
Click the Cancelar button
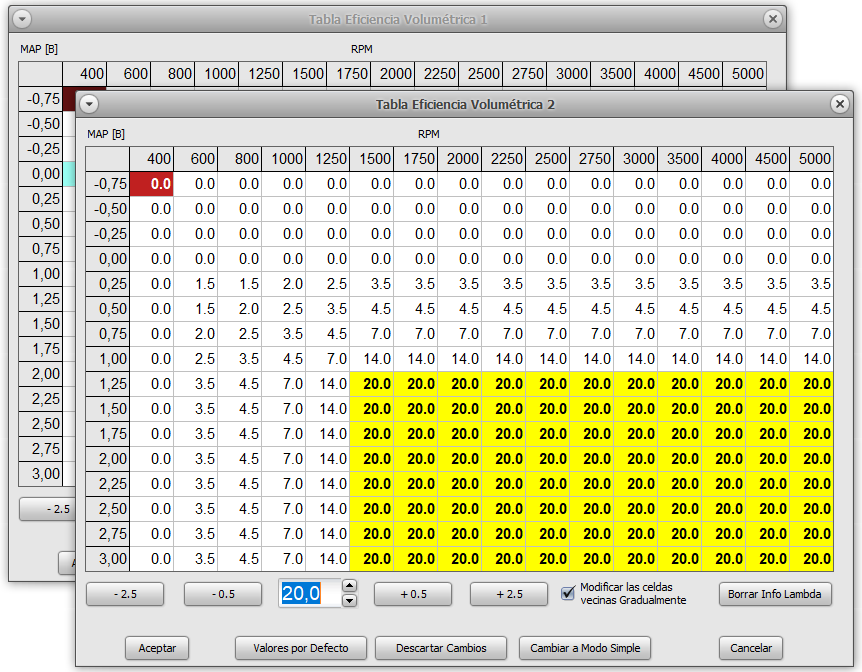click(751, 648)
